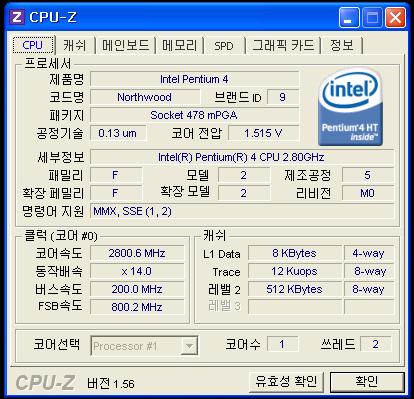Click the L1 Data 4-way field
The image size is (414, 399).
pyautogui.click(x=369, y=253)
